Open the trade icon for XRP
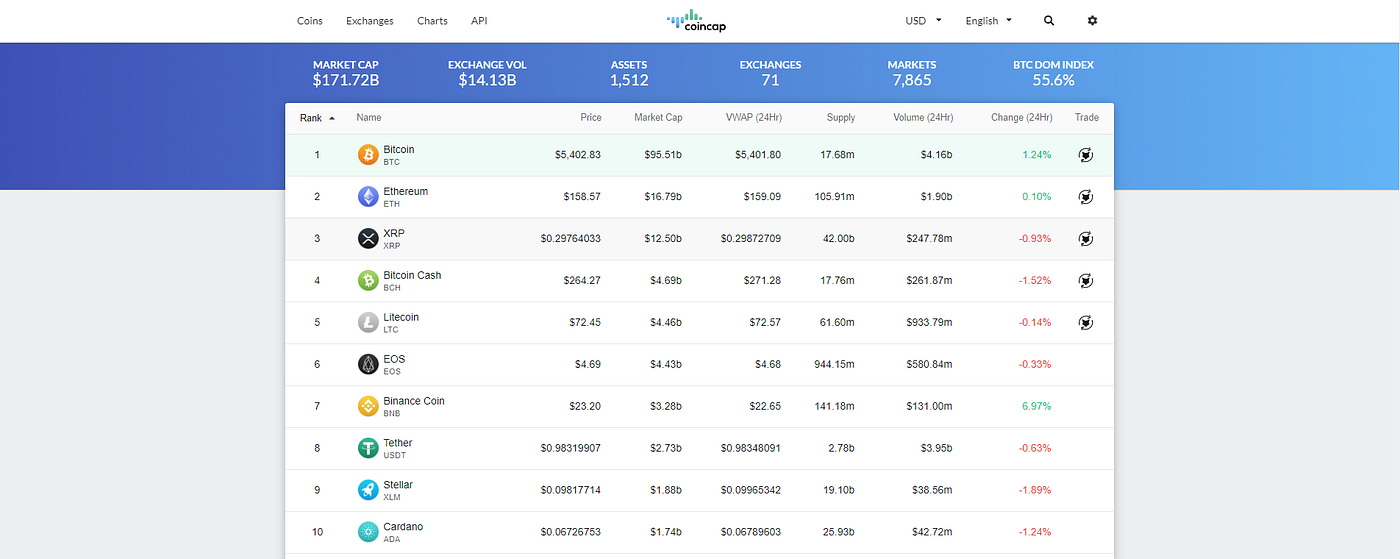The height and width of the screenshot is (559, 1400). [1086, 239]
